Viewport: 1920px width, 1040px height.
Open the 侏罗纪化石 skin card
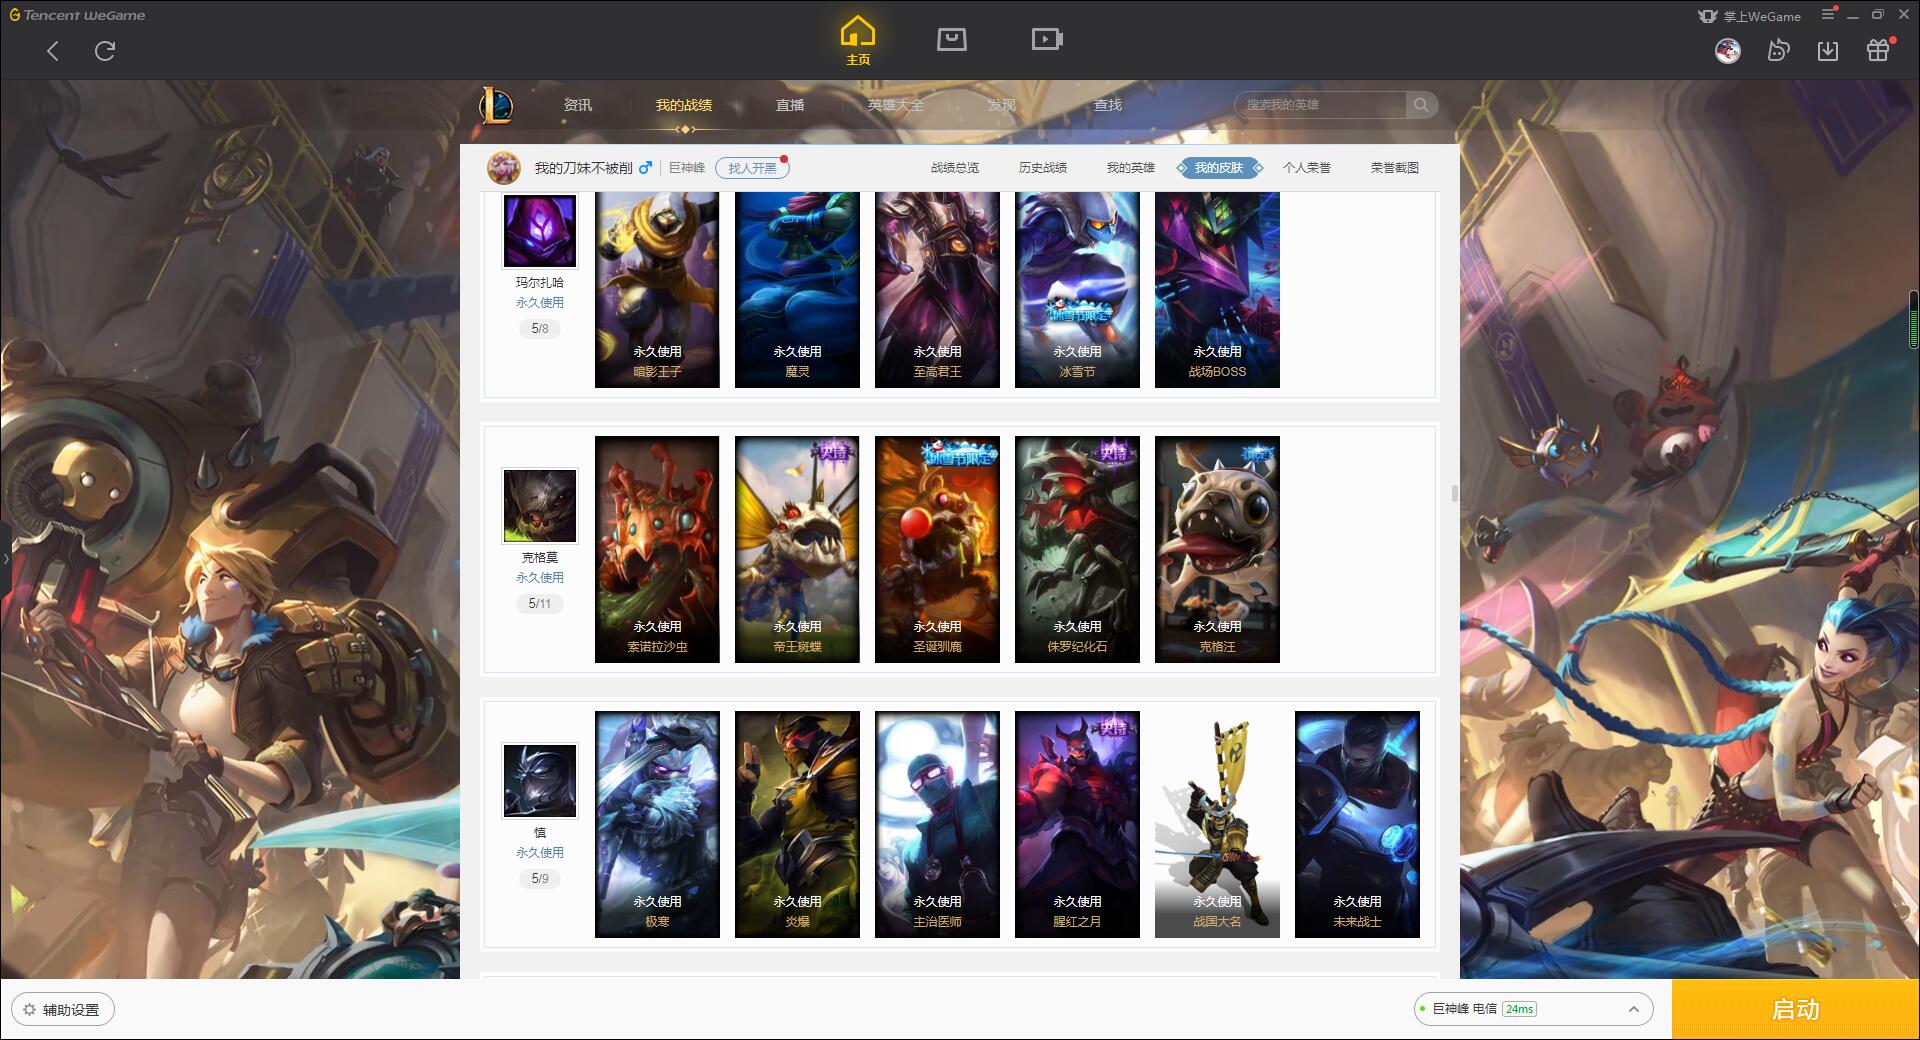(1077, 549)
